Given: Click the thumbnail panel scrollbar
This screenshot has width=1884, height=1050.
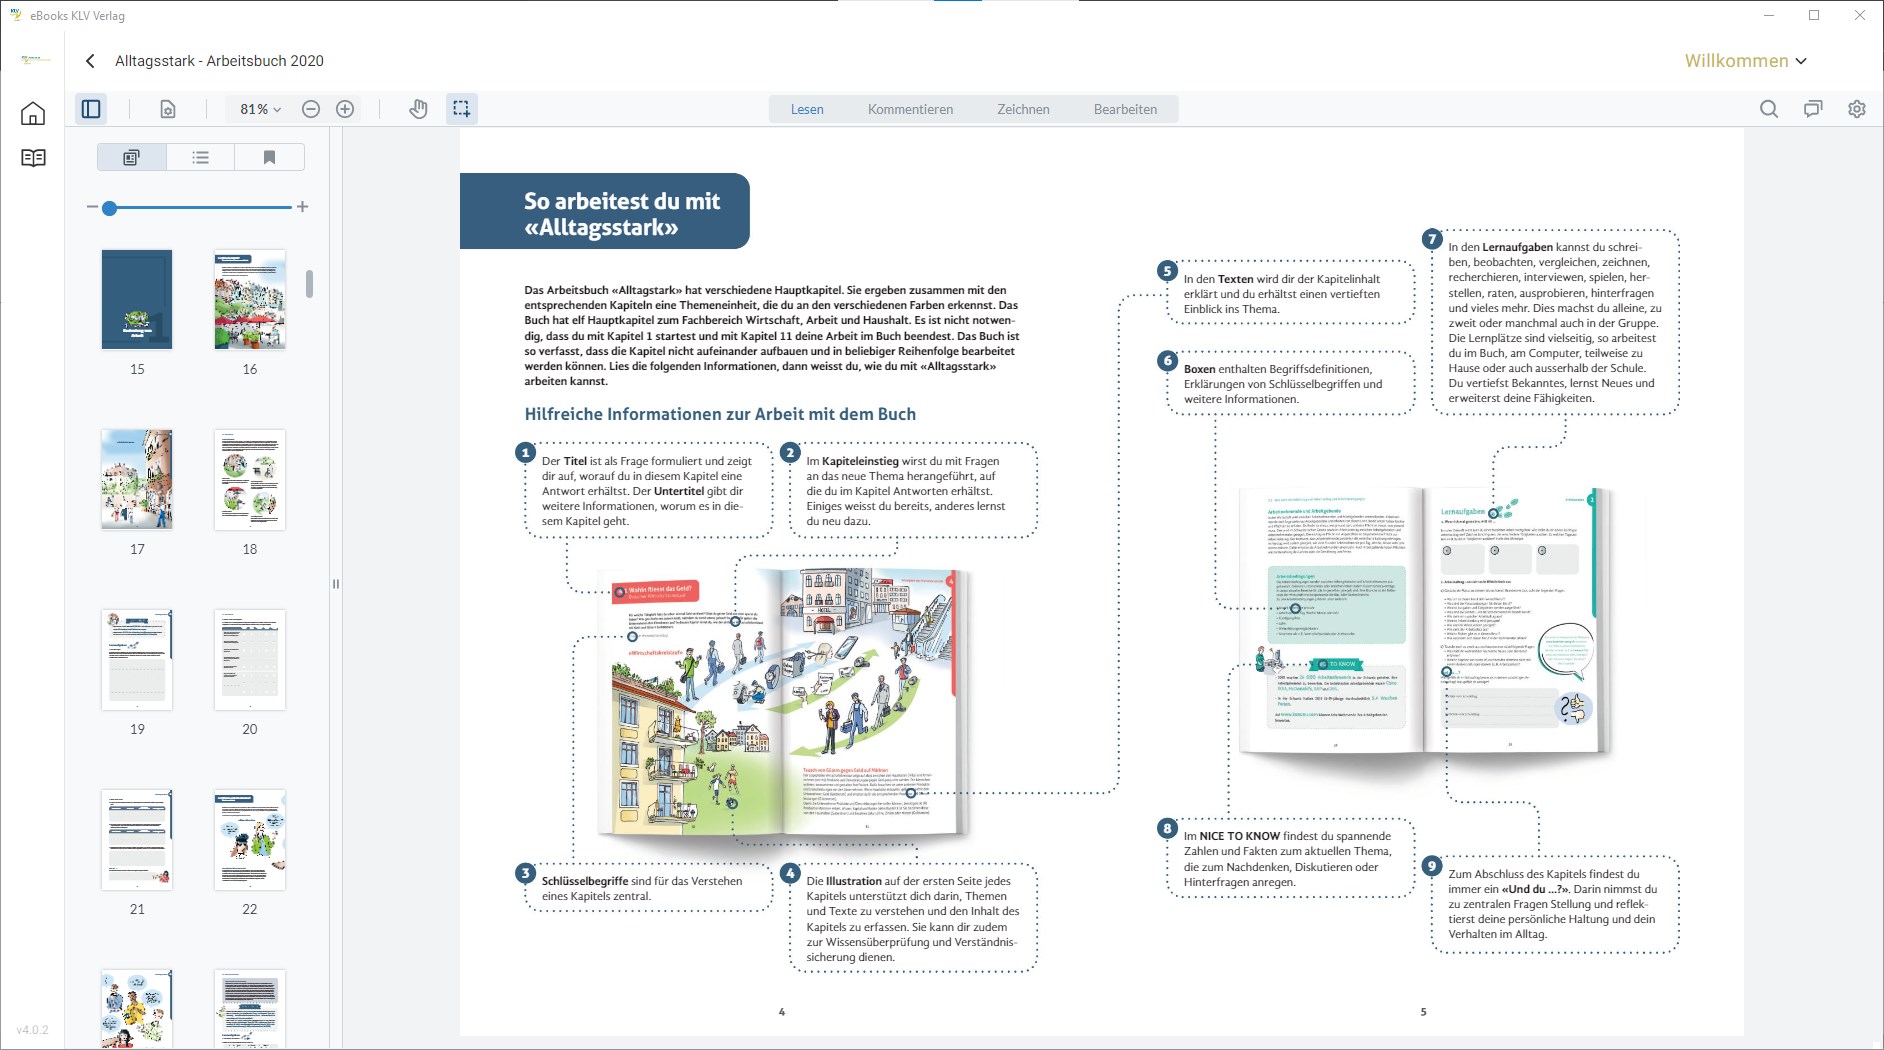Looking at the screenshot, I should [310, 284].
